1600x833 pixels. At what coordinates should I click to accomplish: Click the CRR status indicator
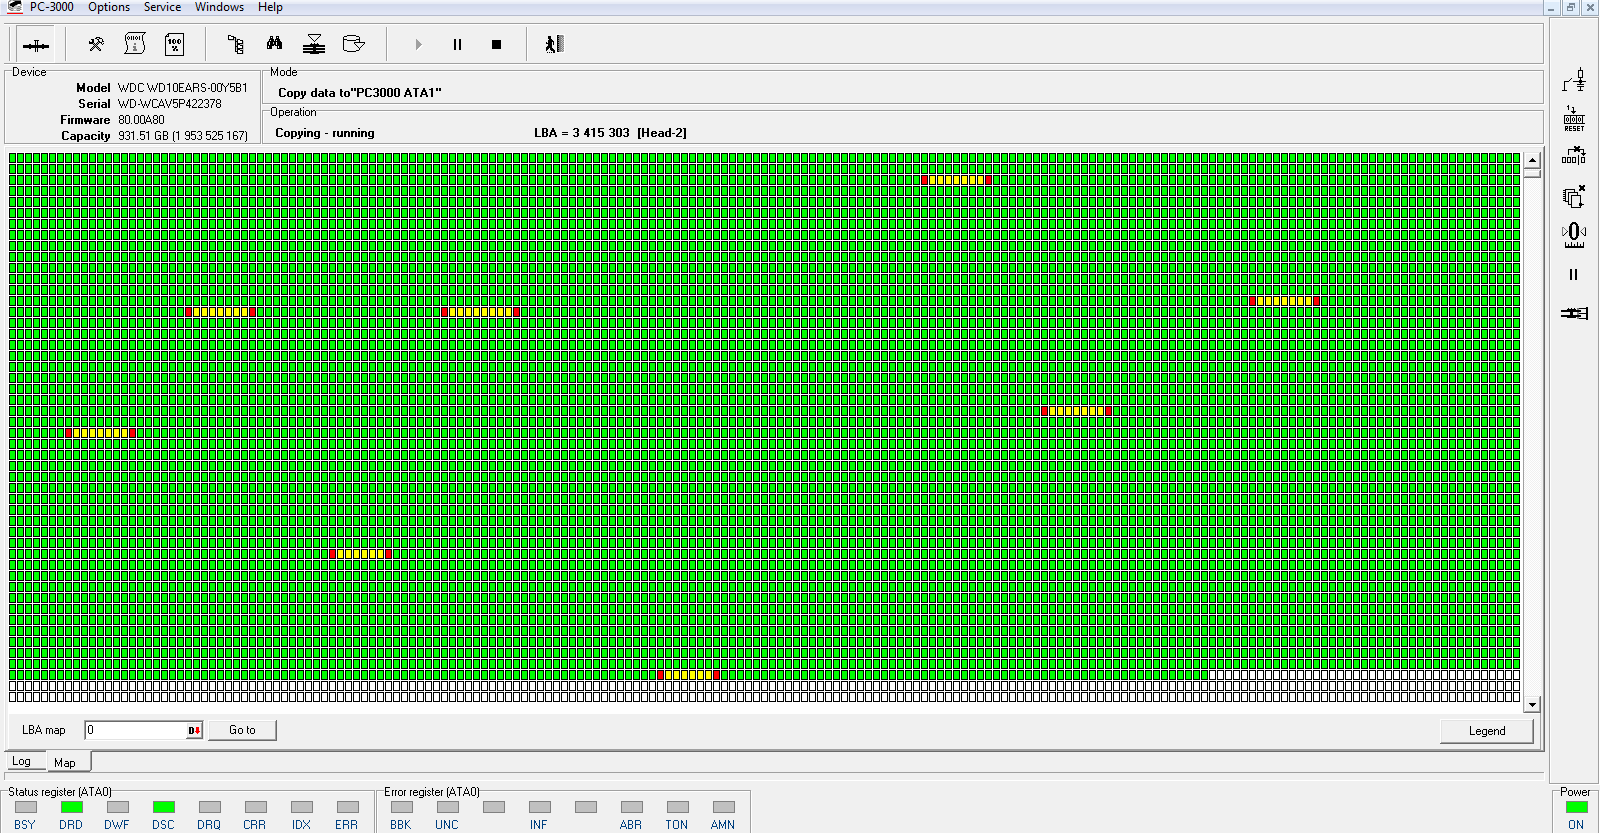[255, 807]
